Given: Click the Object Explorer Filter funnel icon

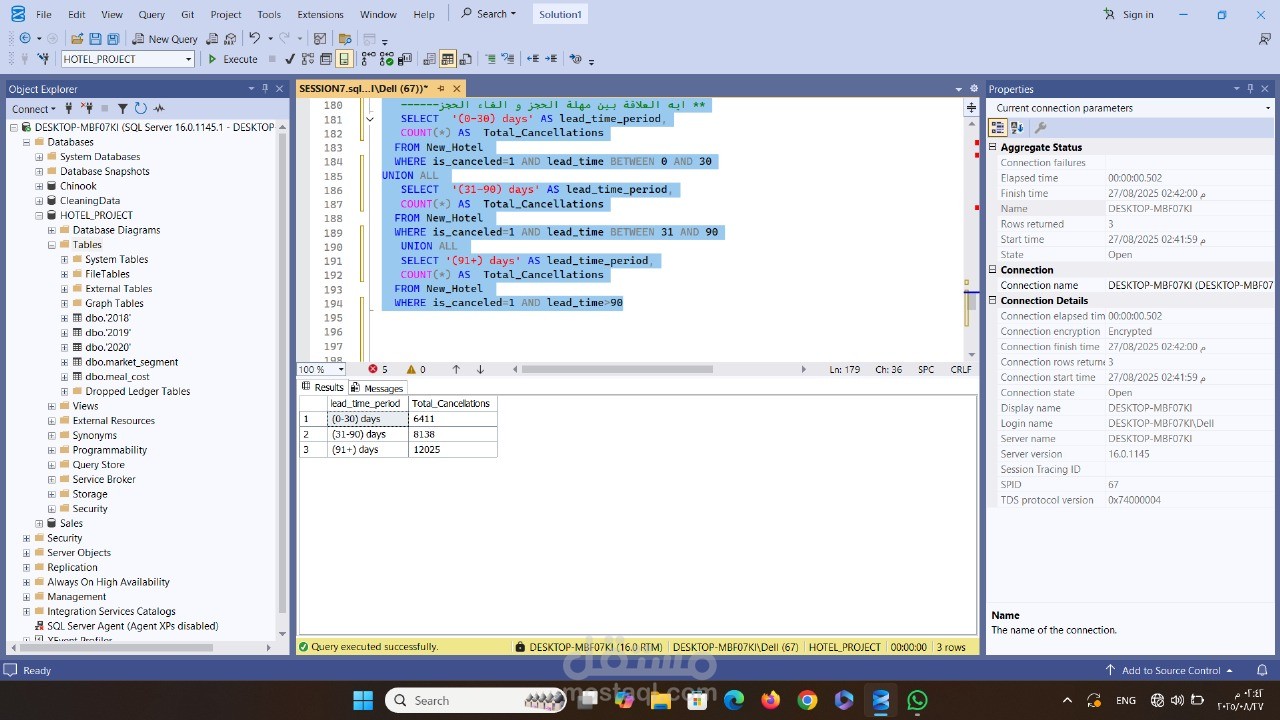Looking at the screenshot, I should tap(122, 108).
